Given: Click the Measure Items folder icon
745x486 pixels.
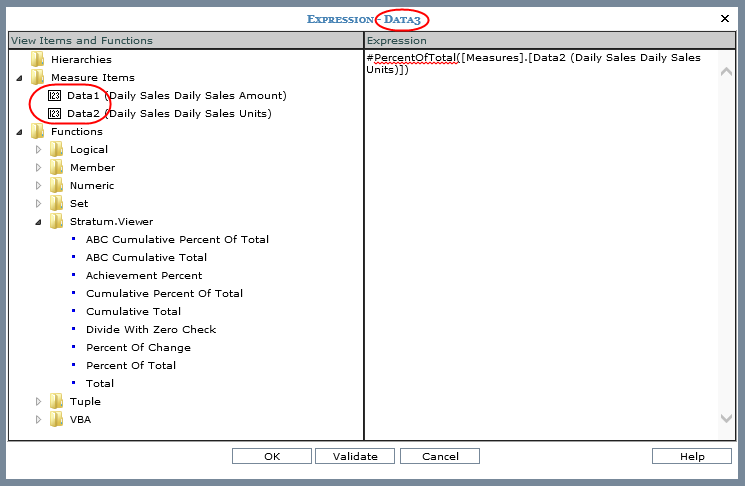Looking at the screenshot, I should tap(38, 77).
